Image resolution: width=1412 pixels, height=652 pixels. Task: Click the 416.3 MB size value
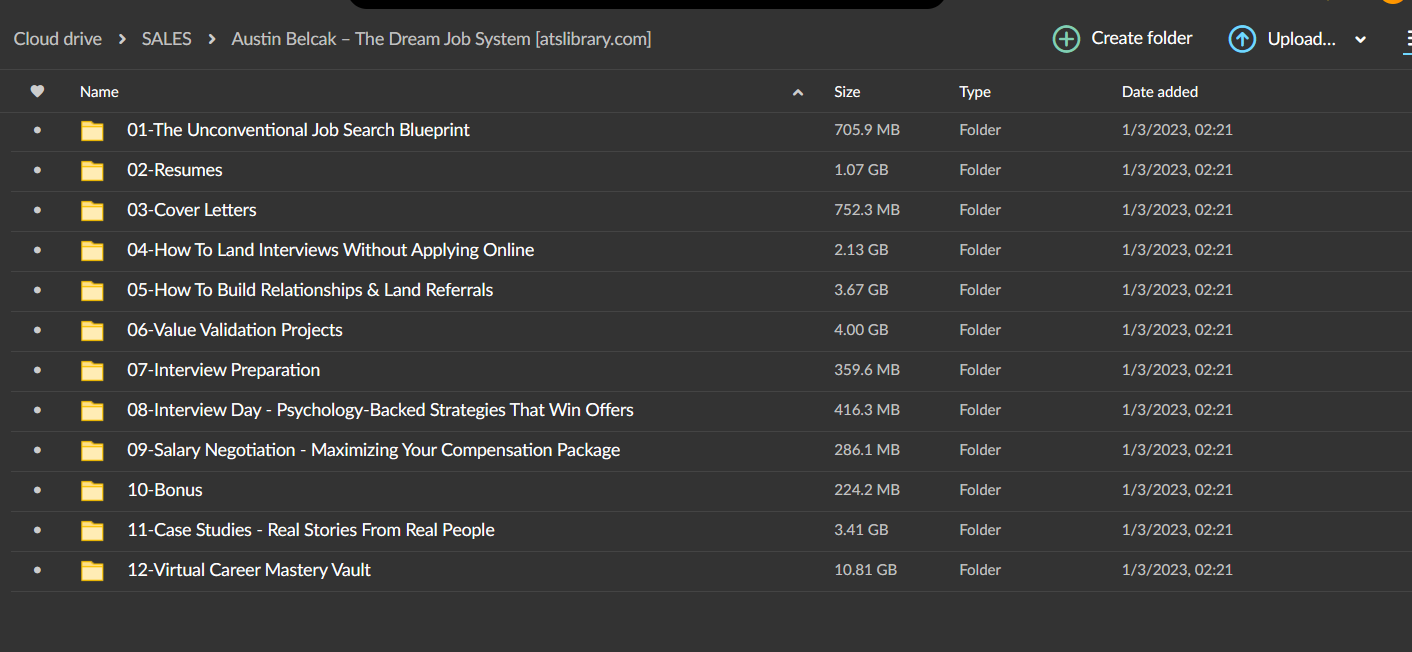[x=867, y=410]
